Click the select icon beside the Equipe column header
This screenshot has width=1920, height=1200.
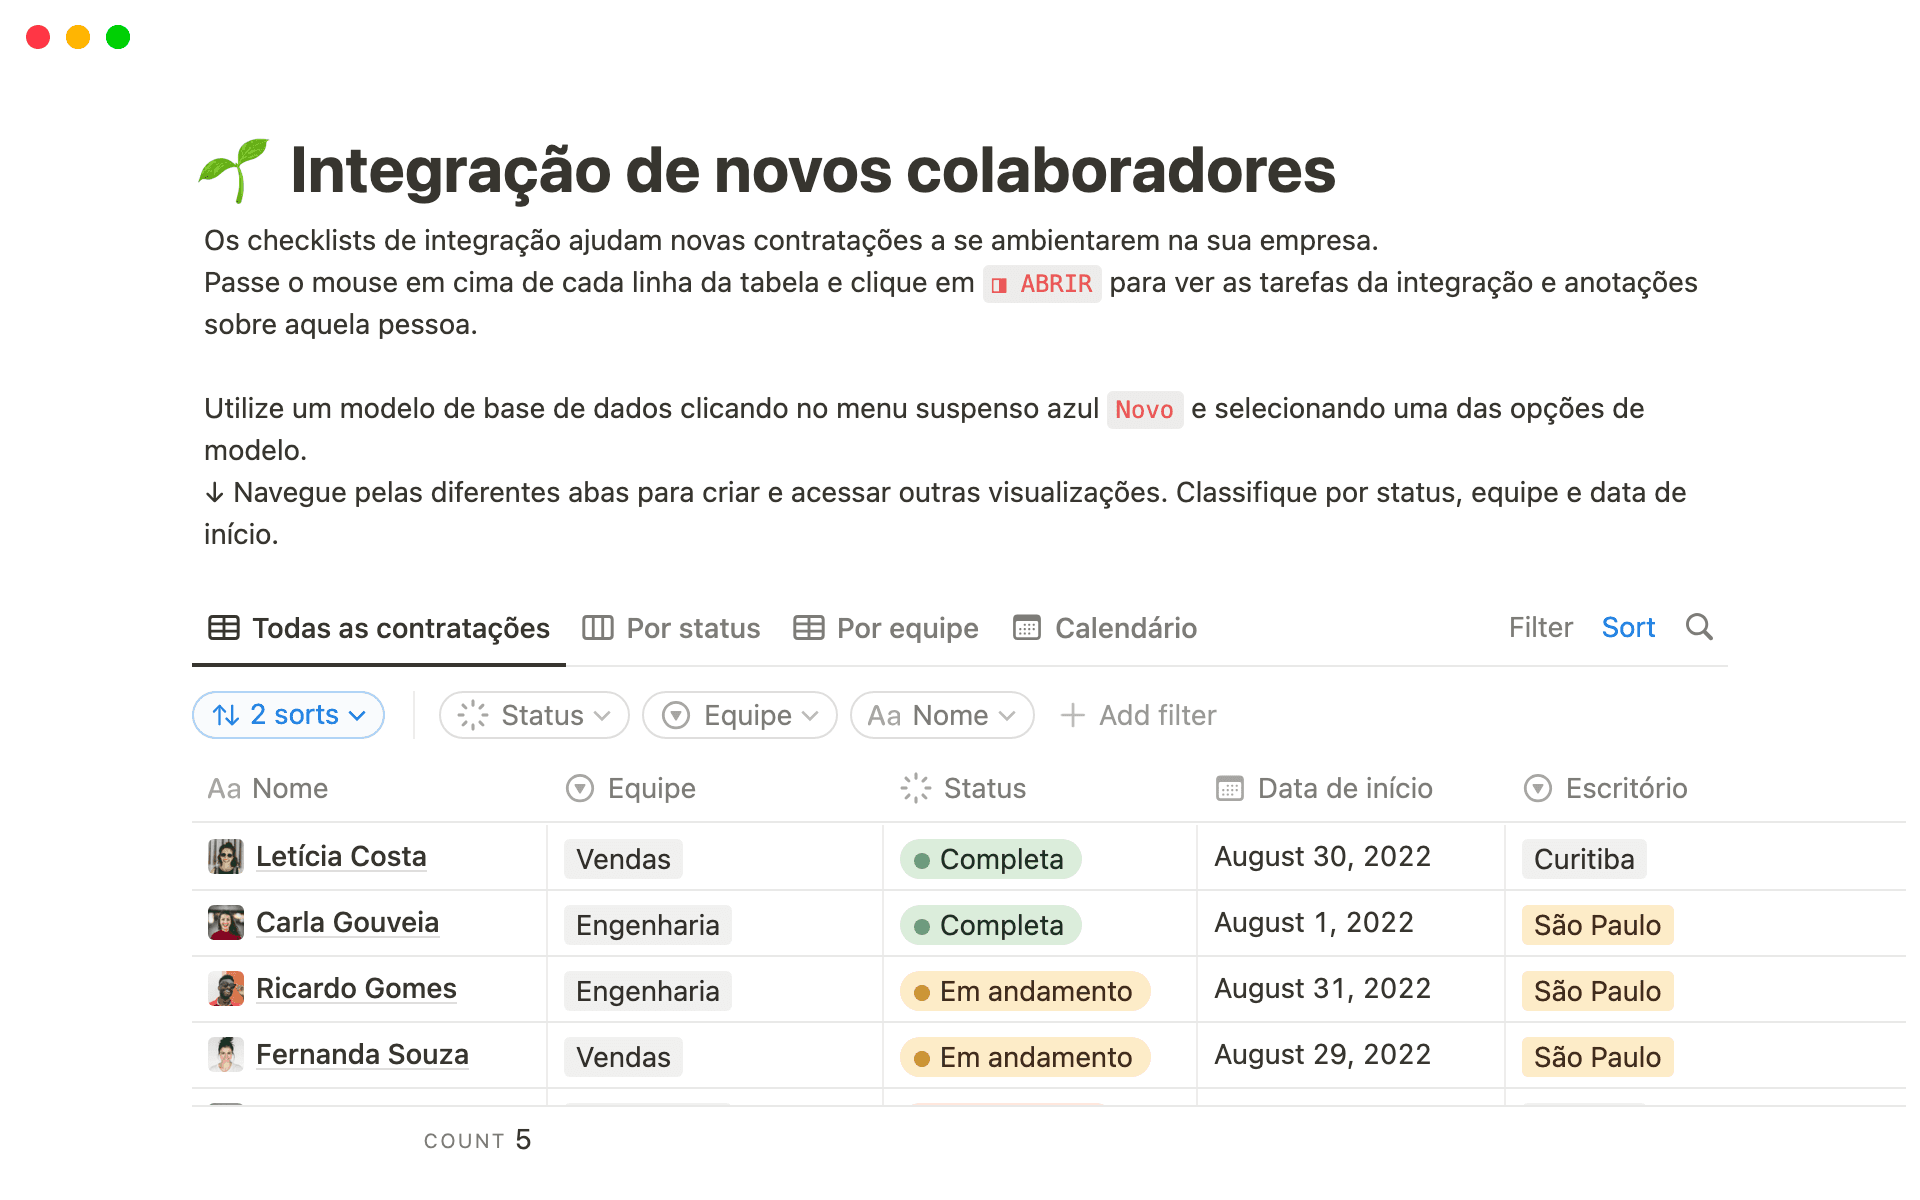(578, 788)
